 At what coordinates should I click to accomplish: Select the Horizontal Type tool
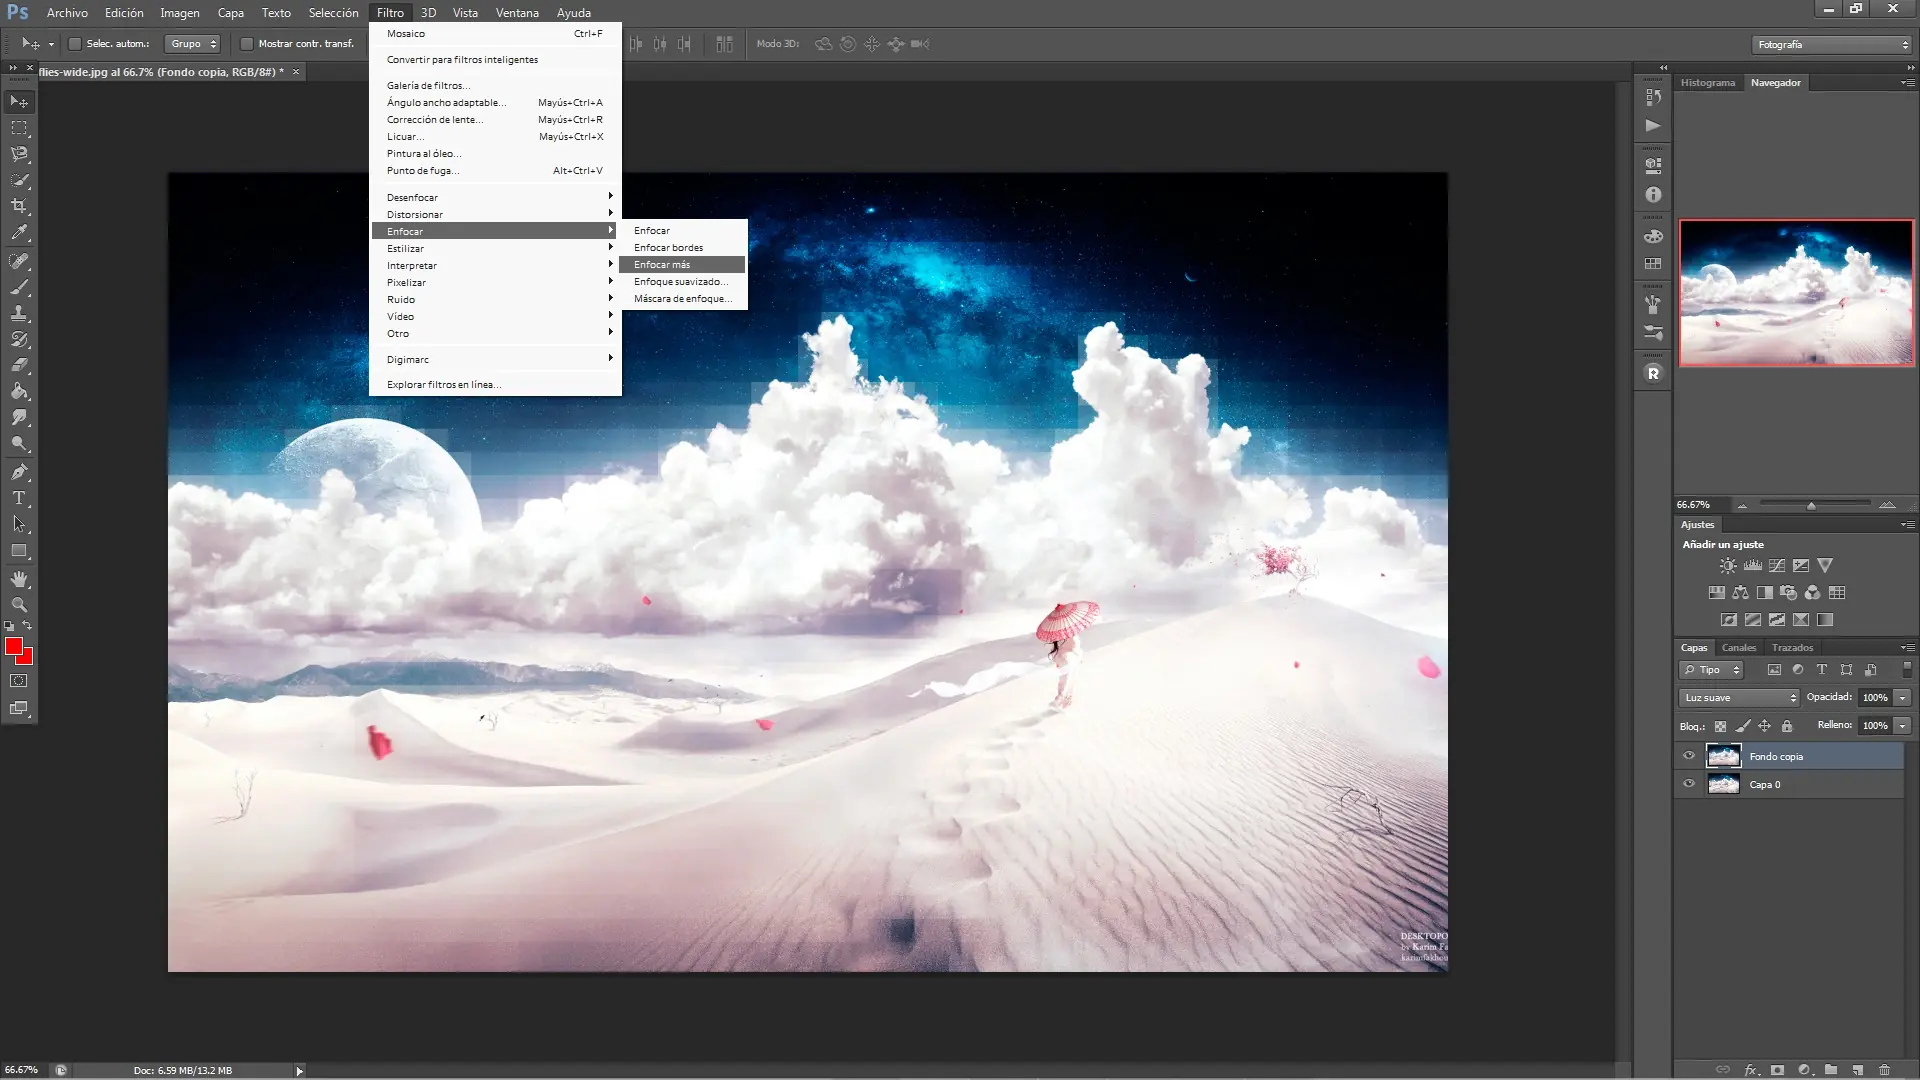[x=19, y=498]
